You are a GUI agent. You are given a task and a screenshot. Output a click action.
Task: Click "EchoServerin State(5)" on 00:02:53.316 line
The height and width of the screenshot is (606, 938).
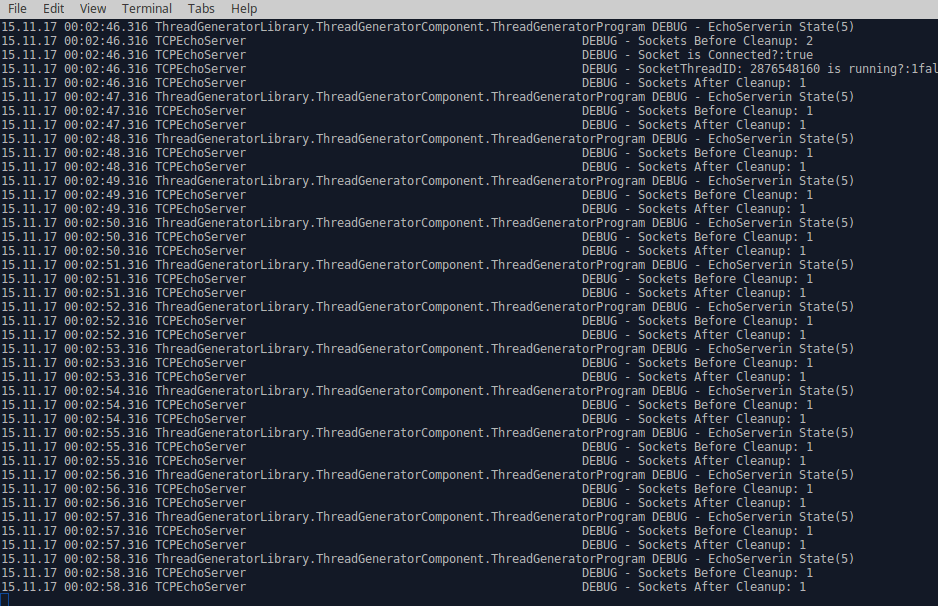coord(781,349)
